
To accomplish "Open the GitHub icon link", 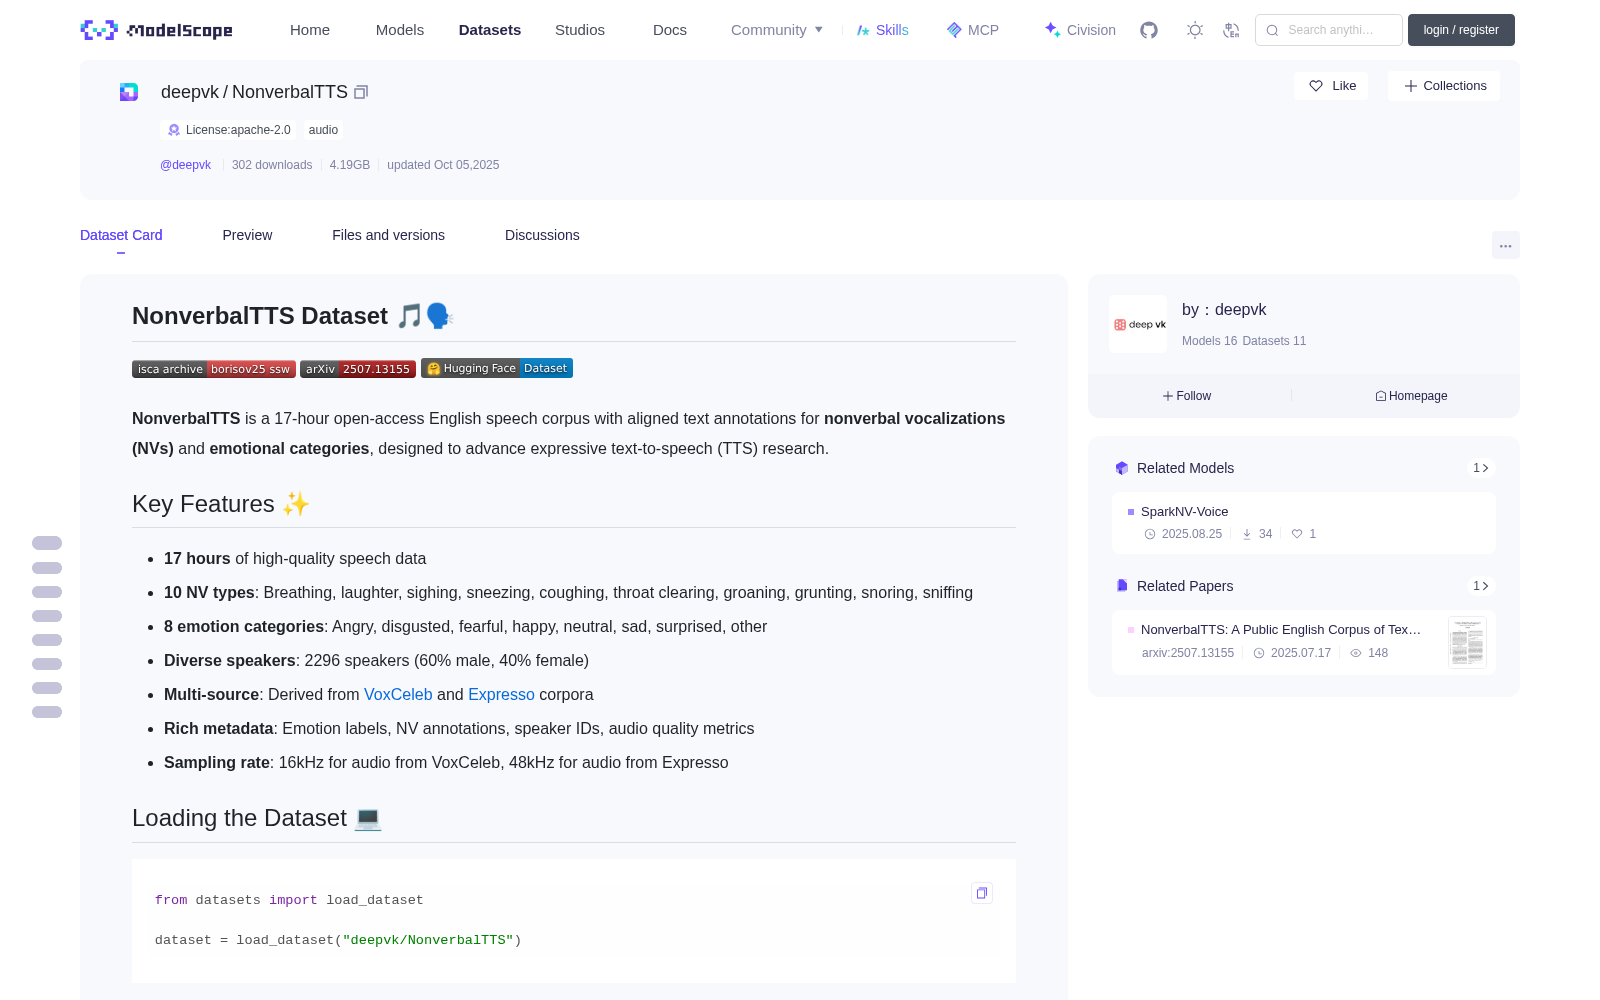I will tap(1149, 30).
